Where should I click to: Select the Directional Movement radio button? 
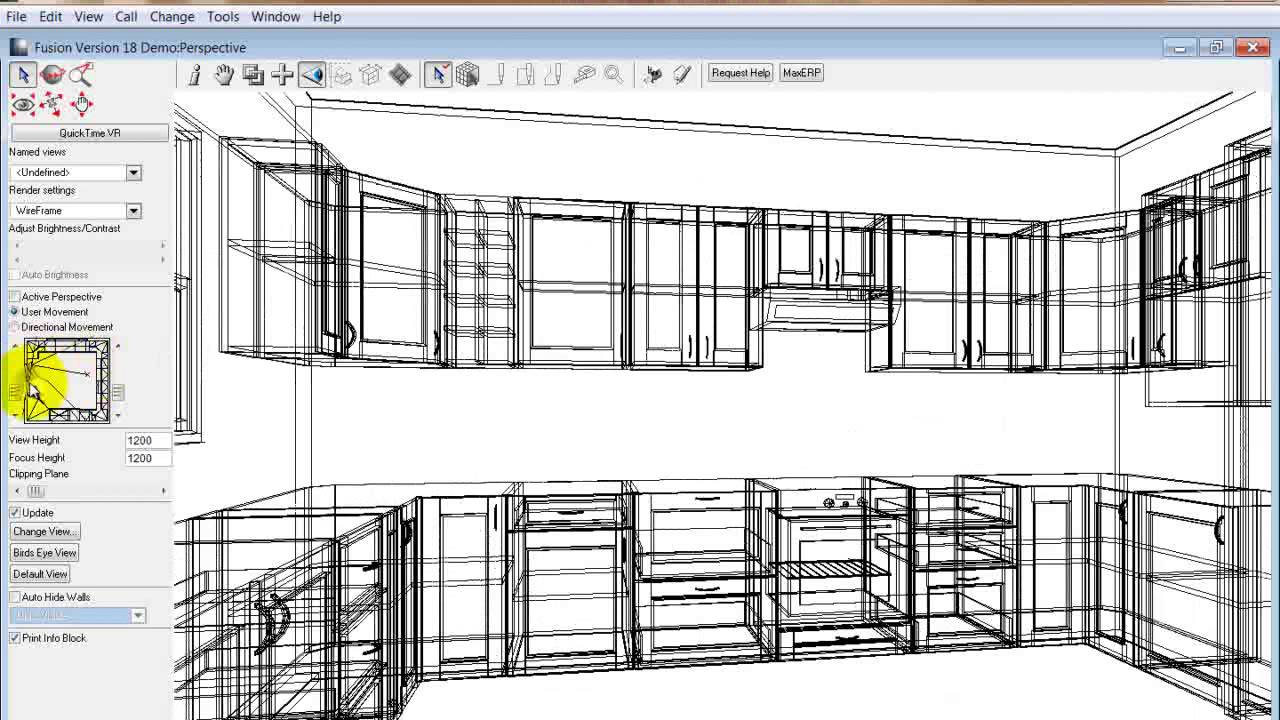[x=15, y=327]
